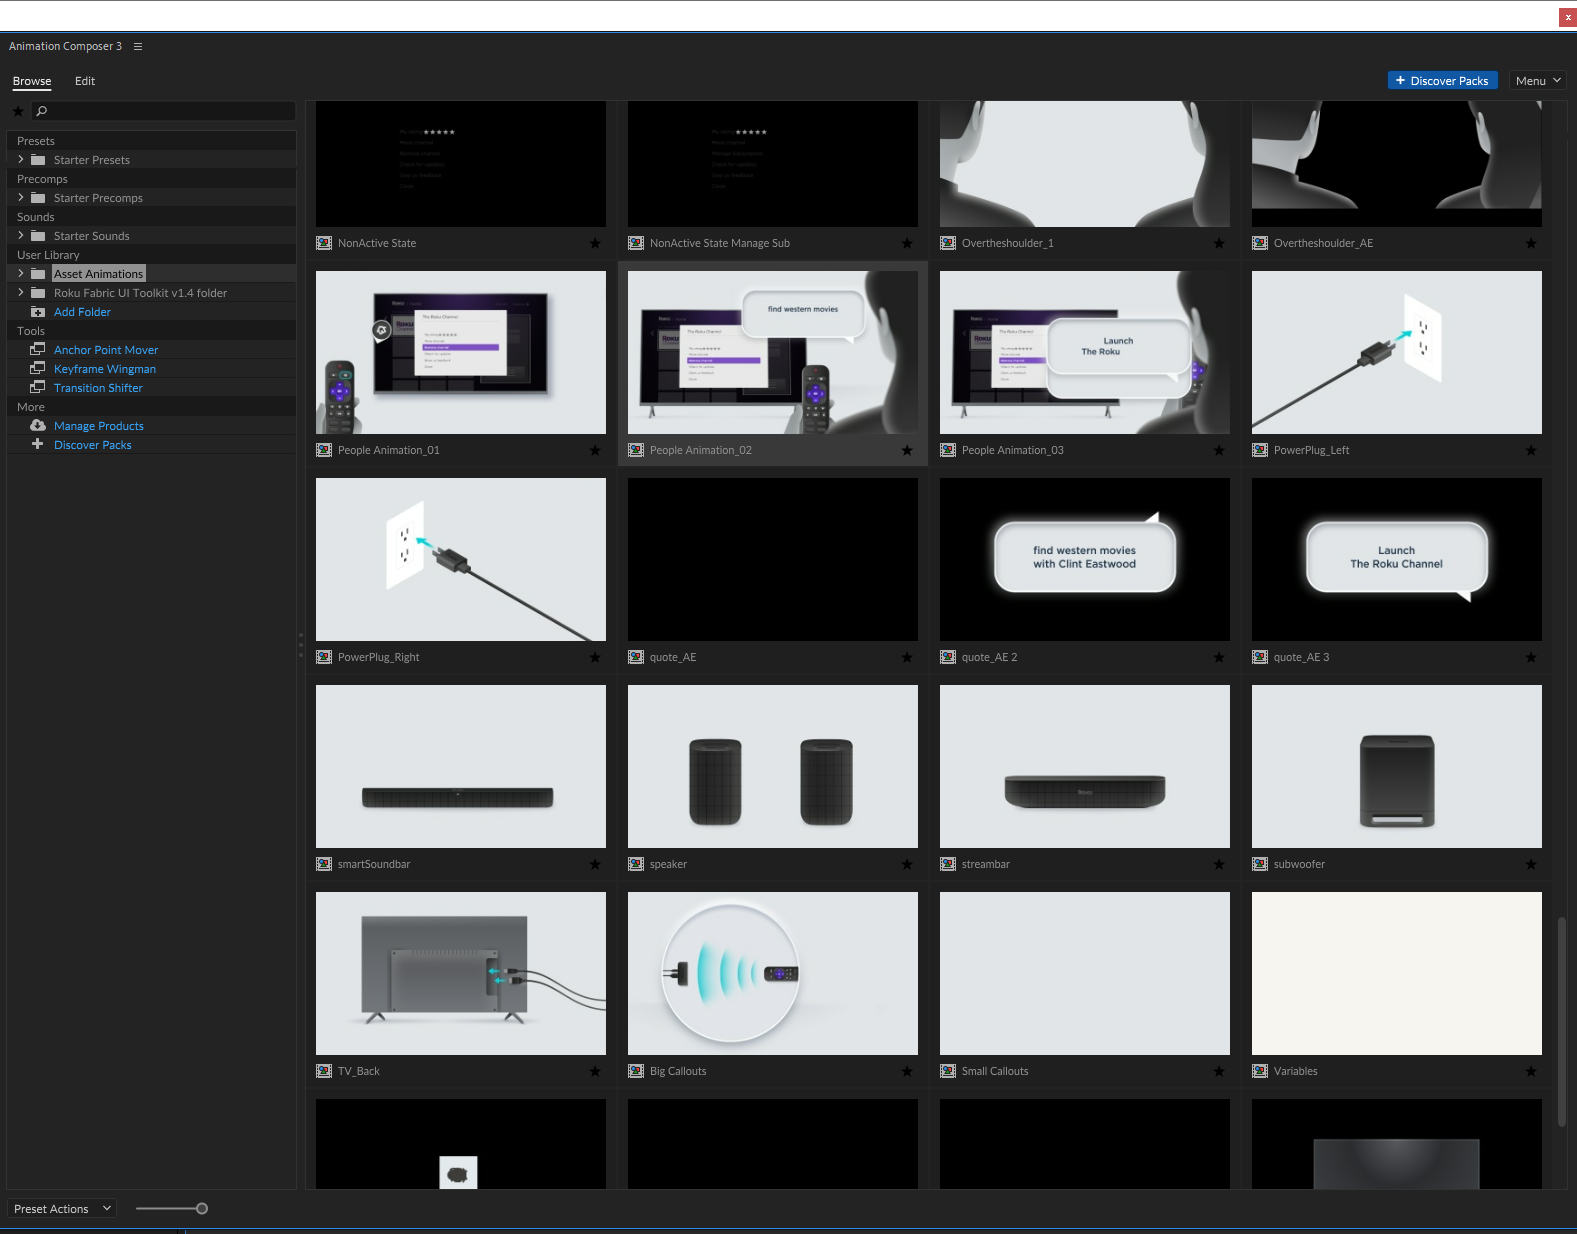Open the Keyframe Wingman tool
1577x1234 pixels.
pyautogui.click(x=105, y=369)
